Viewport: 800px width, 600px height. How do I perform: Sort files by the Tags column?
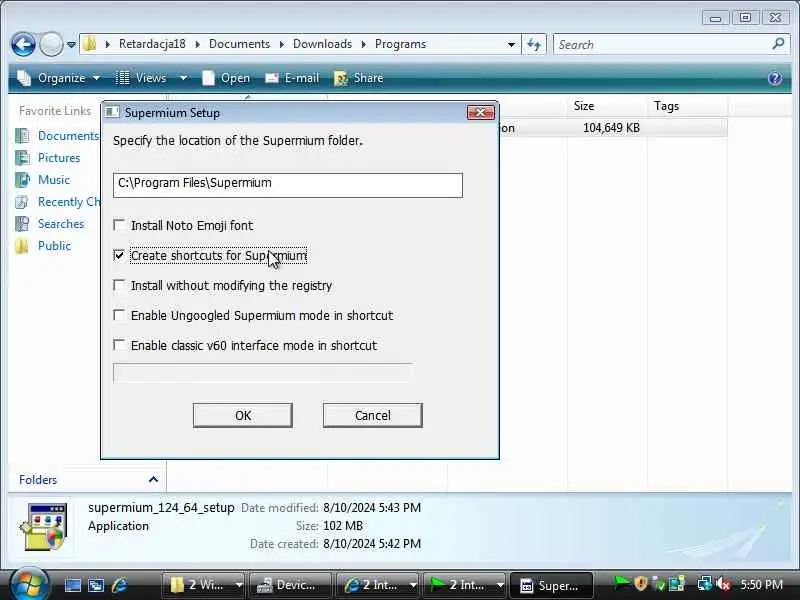687,106
